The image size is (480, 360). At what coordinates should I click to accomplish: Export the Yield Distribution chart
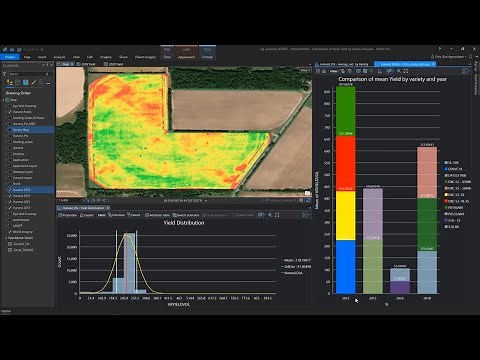(87, 215)
